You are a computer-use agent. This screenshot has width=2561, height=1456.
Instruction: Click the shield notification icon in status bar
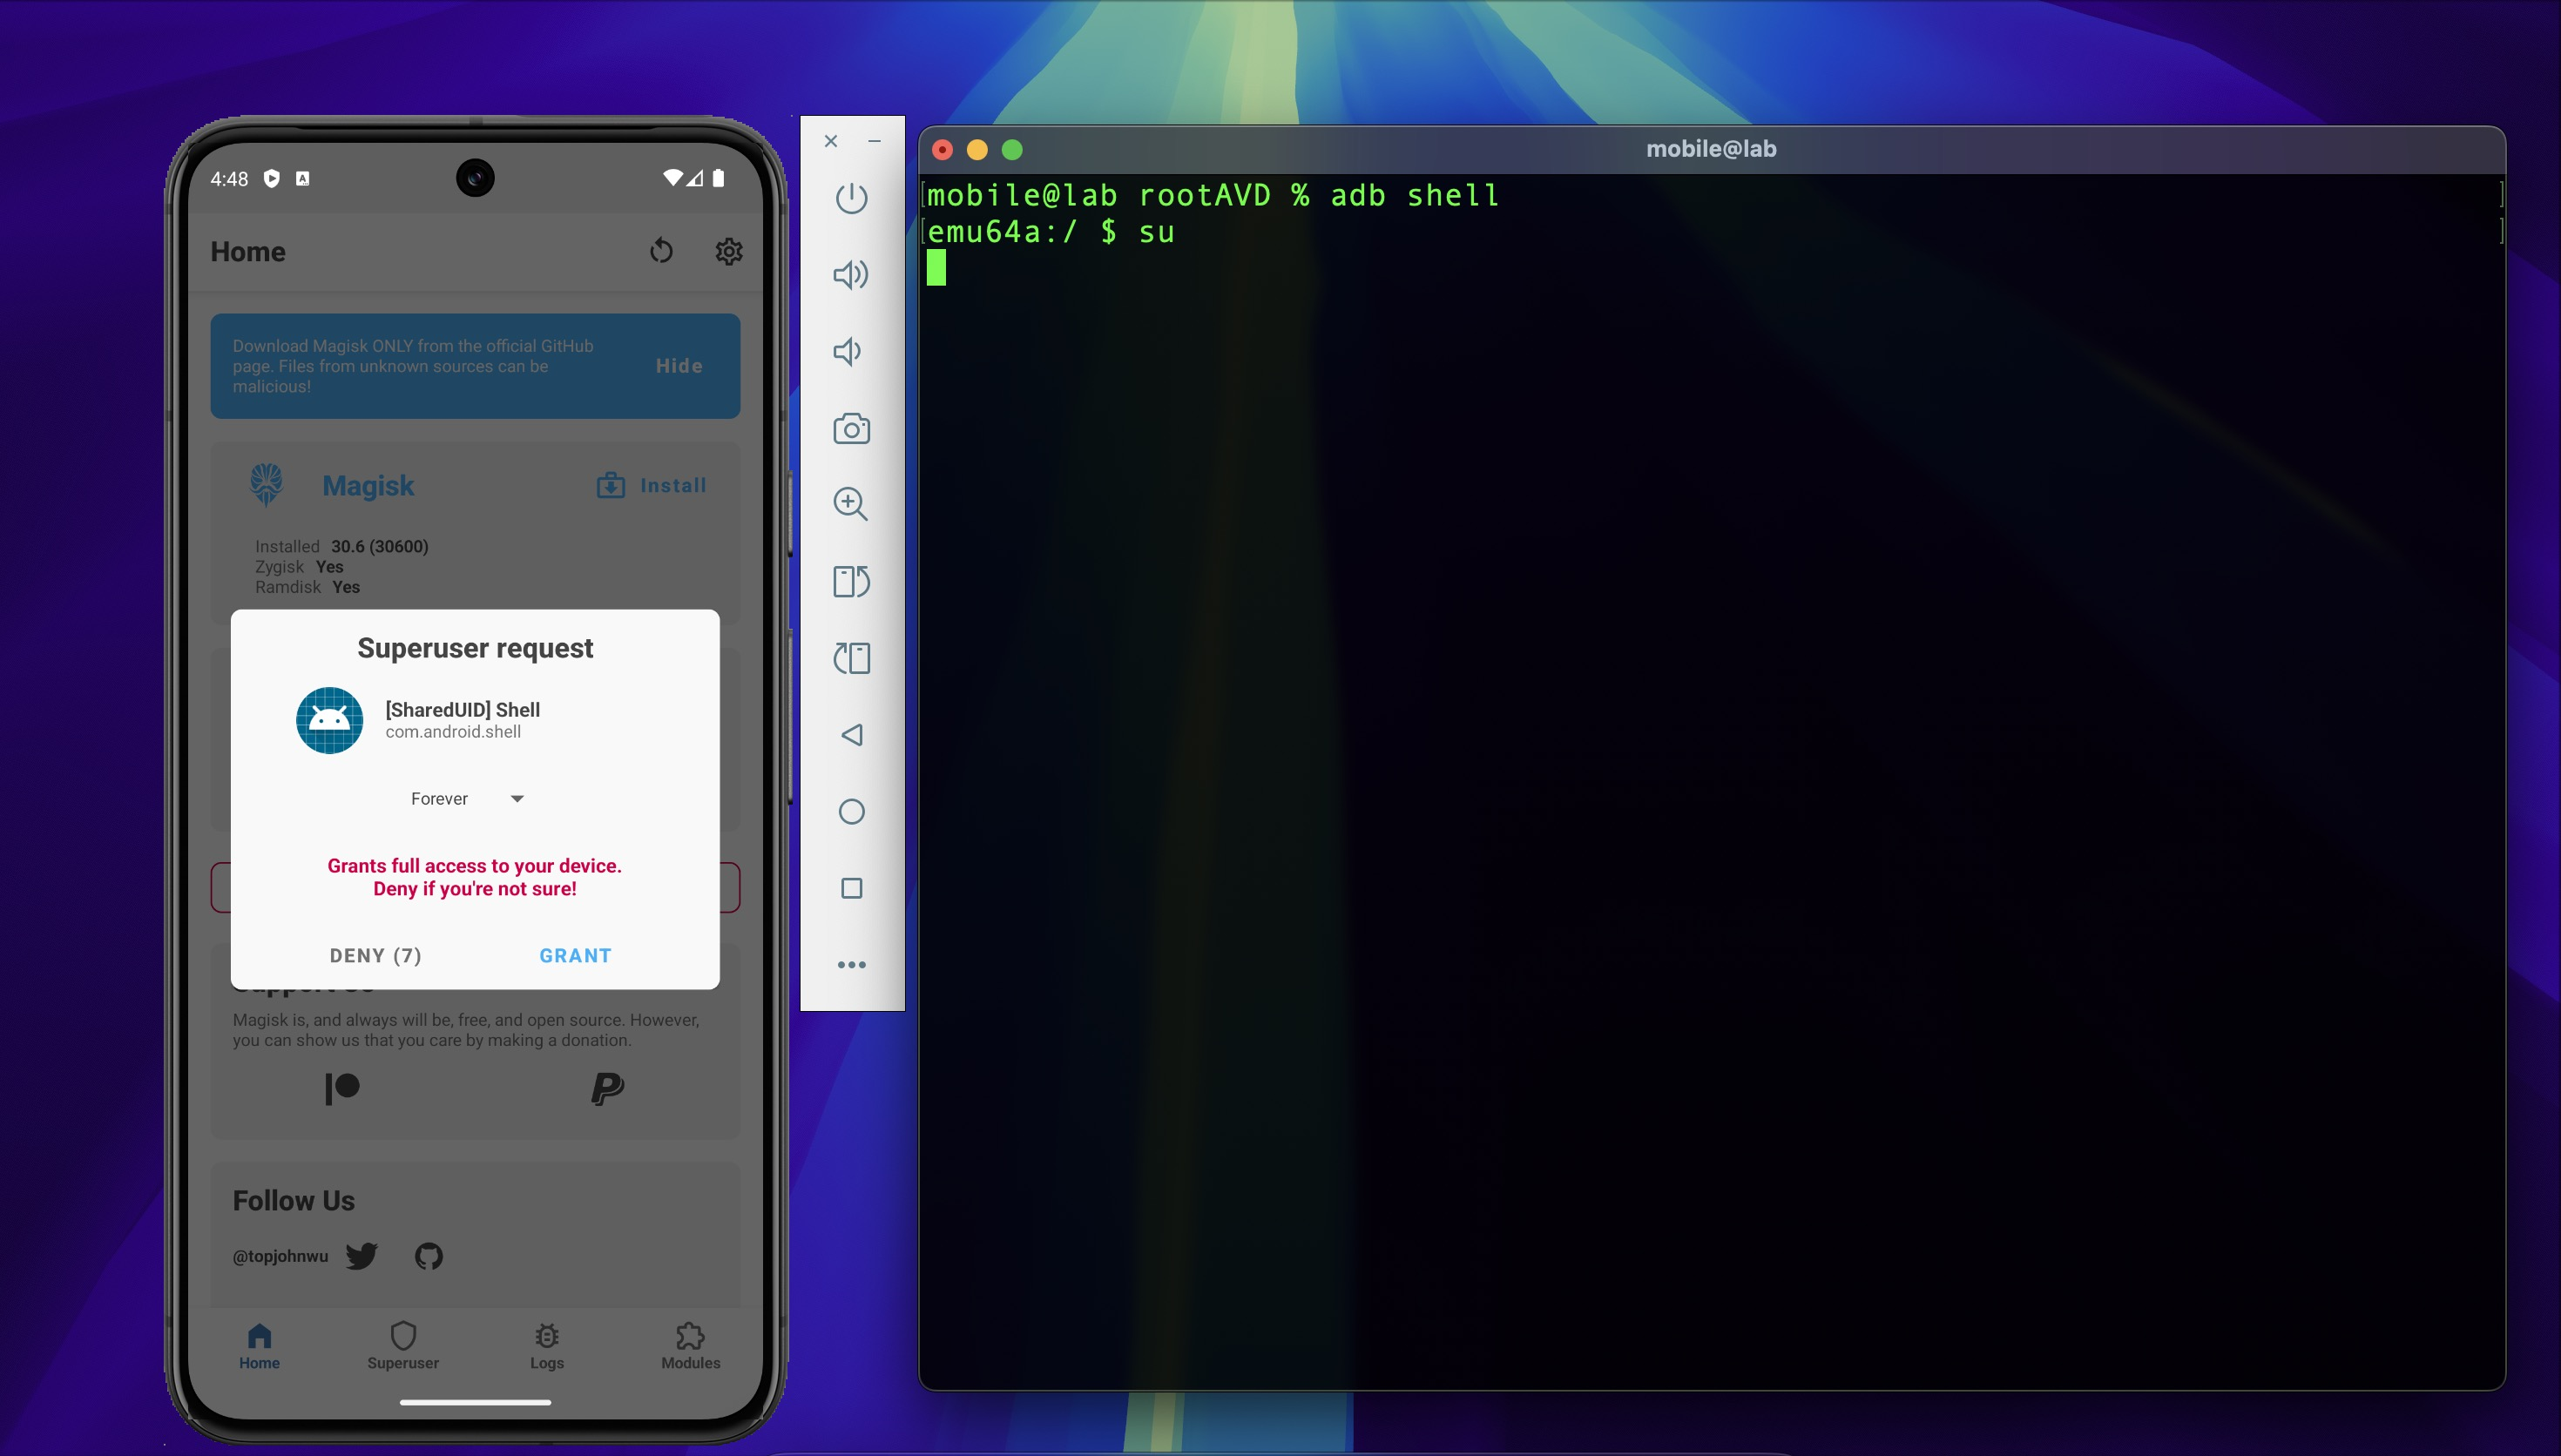(271, 178)
